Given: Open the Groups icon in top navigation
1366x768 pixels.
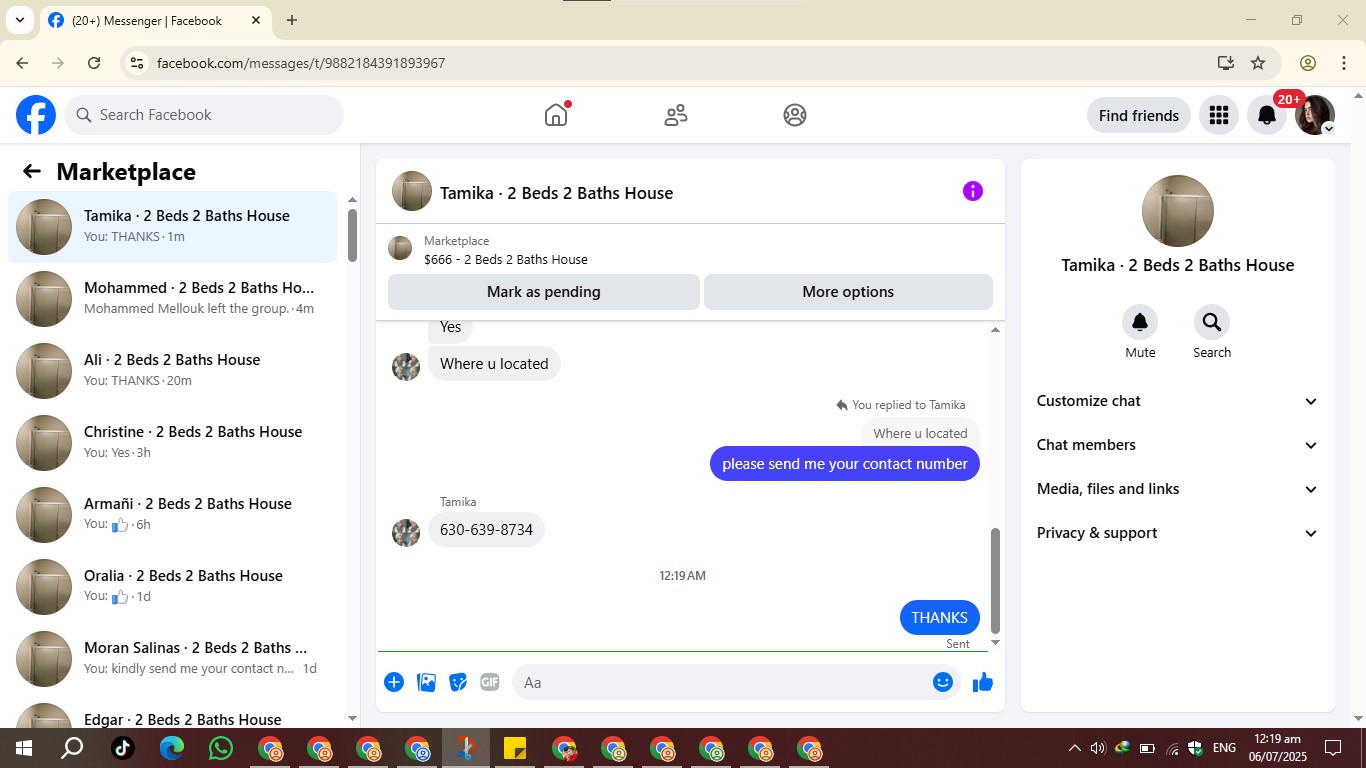Looking at the screenshot, I should (795, 115).
